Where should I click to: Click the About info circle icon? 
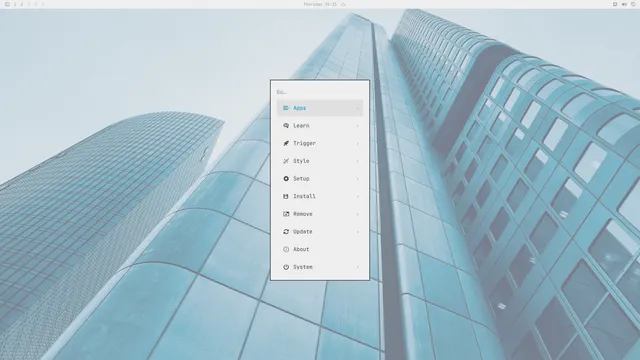286,249
